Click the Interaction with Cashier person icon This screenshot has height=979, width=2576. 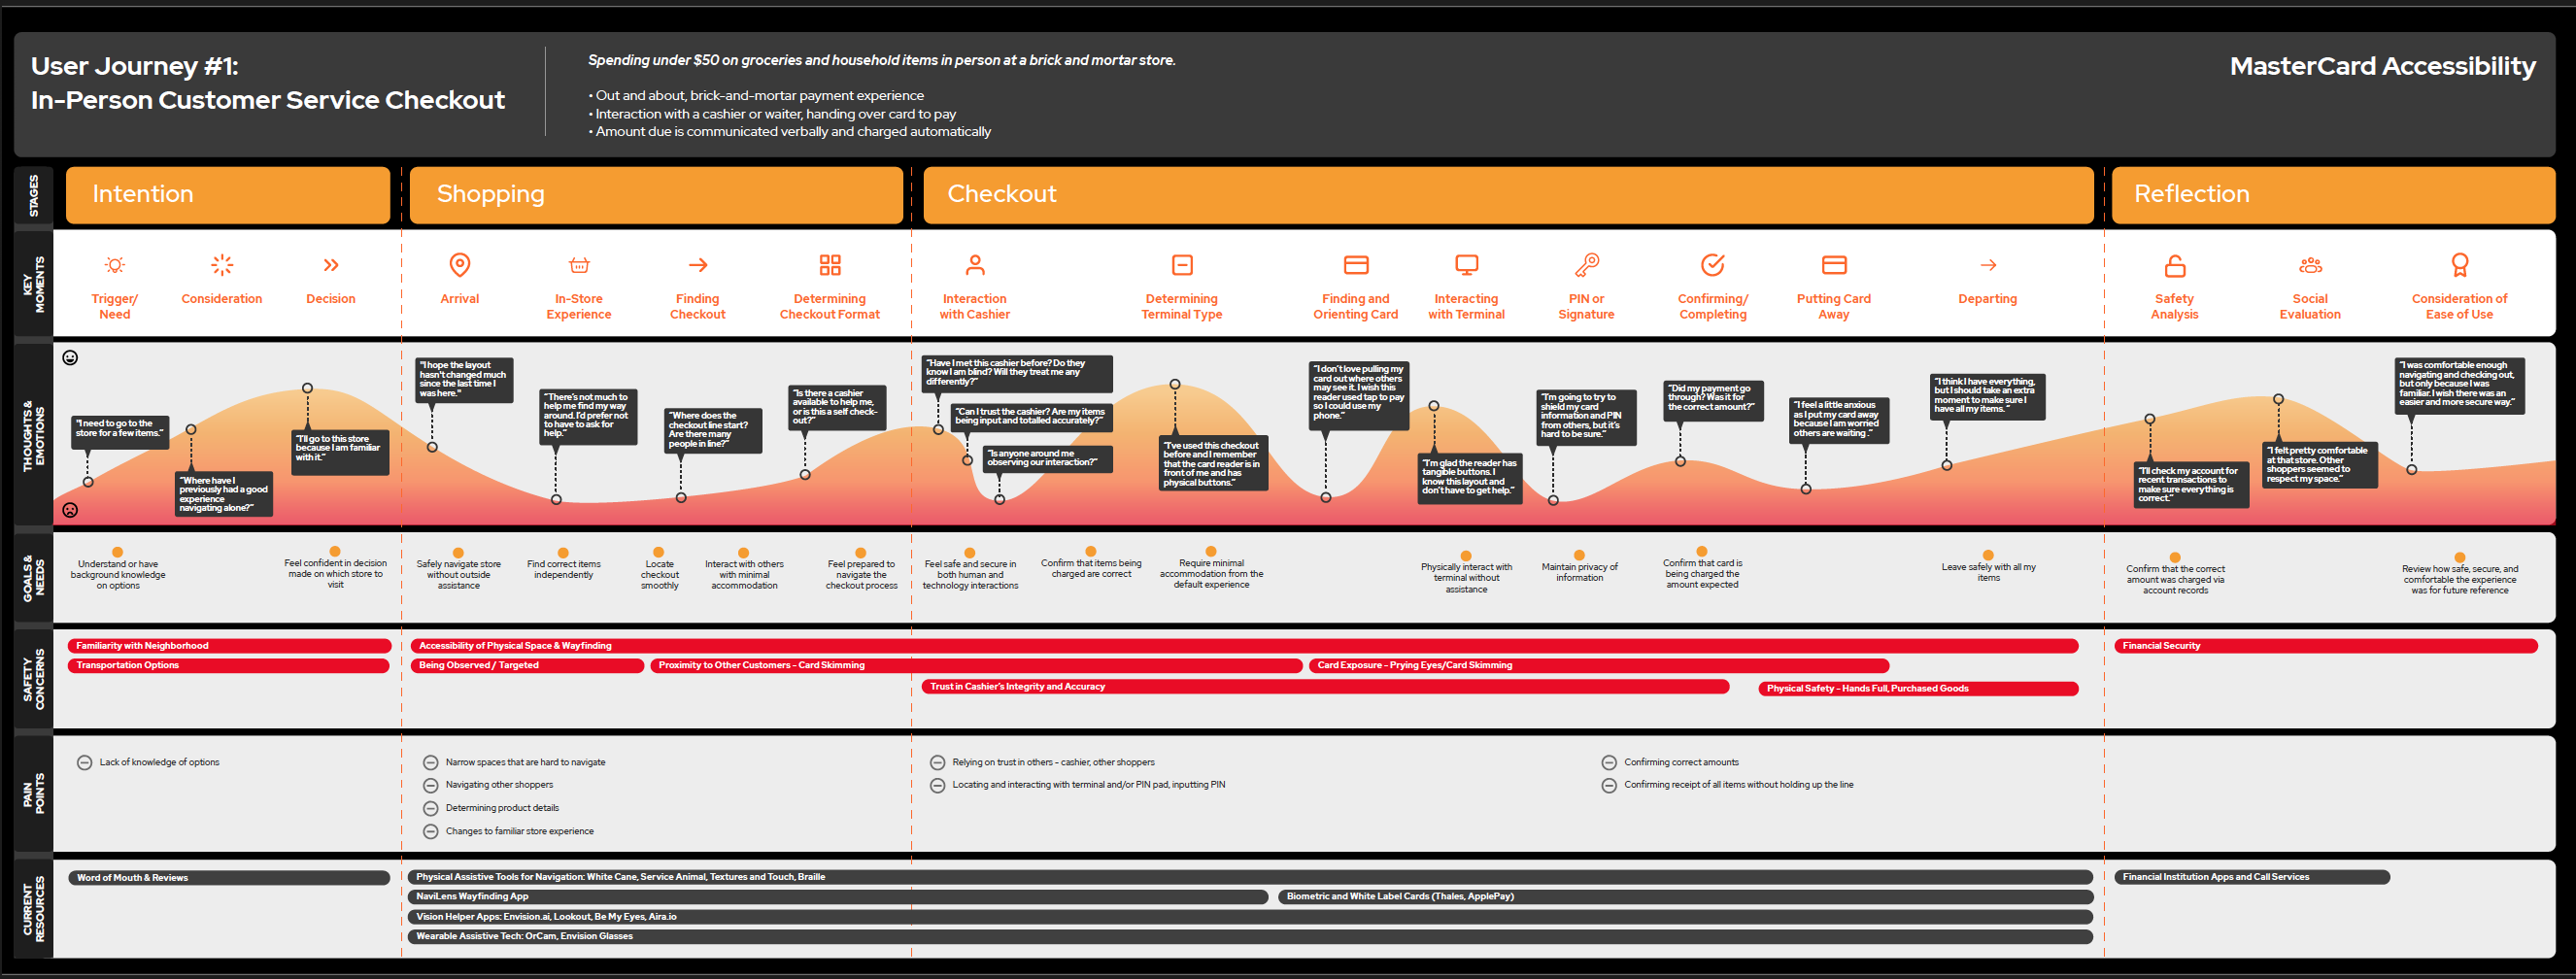tap(975, 265)
